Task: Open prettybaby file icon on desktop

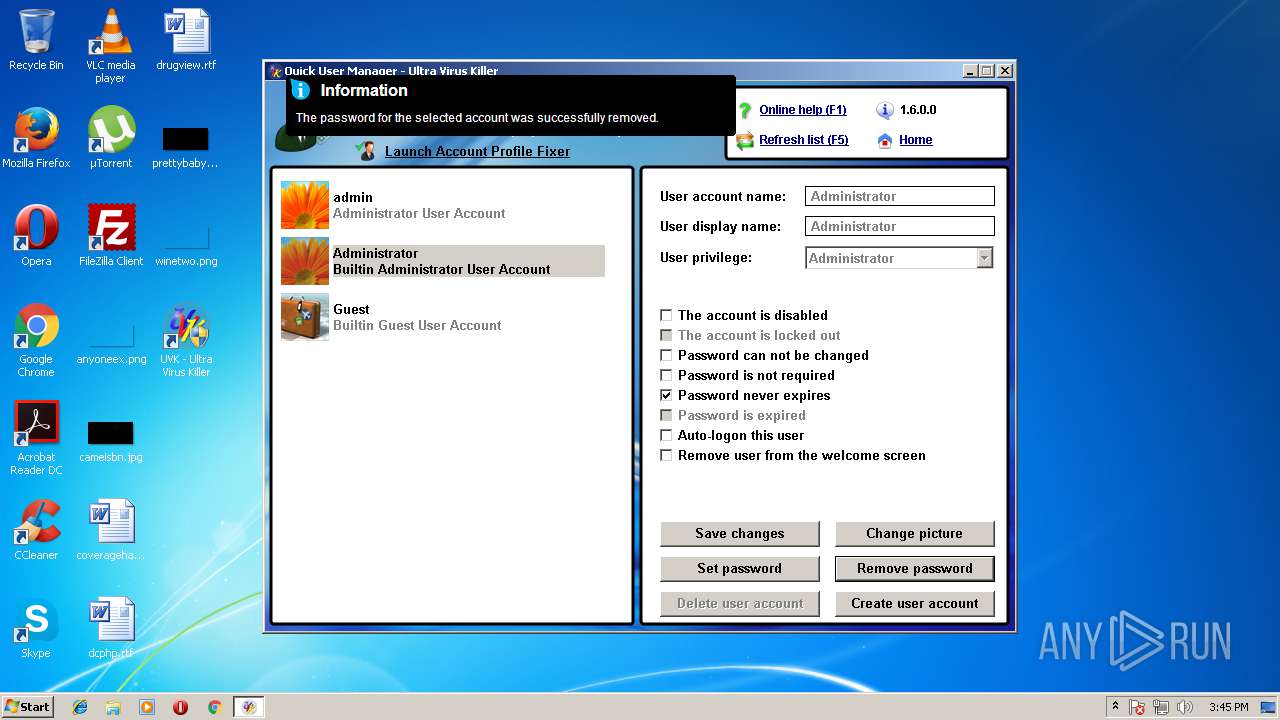Action: pyautogui.click(x=186, y=145)
